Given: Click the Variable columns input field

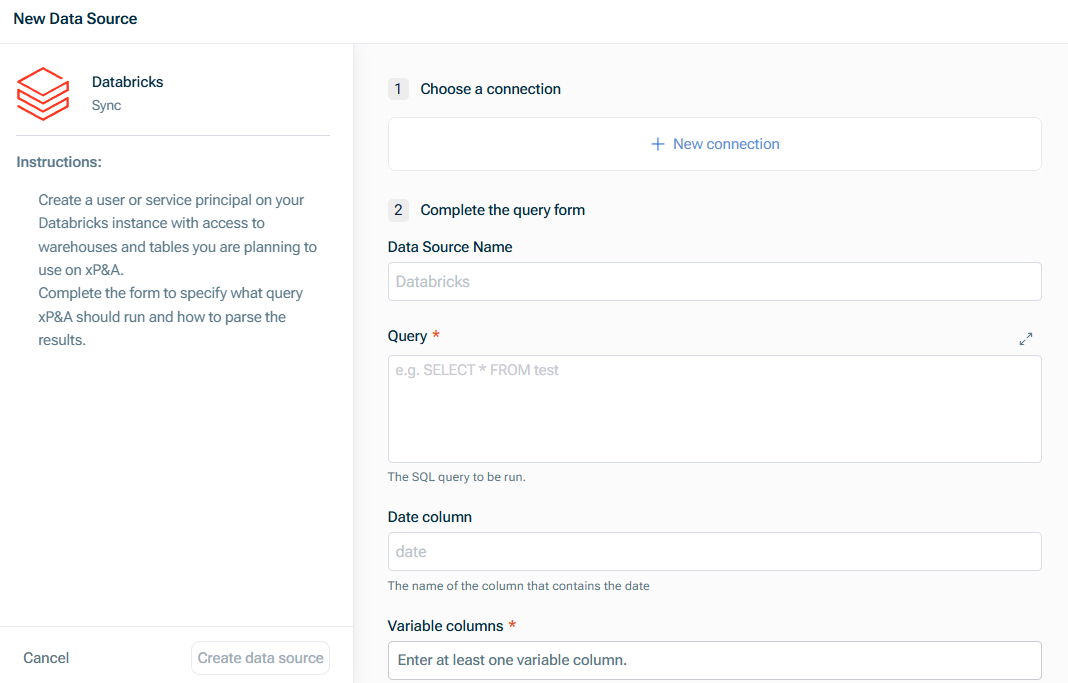Looking at the screenshot, I should (x=714, y=660).
